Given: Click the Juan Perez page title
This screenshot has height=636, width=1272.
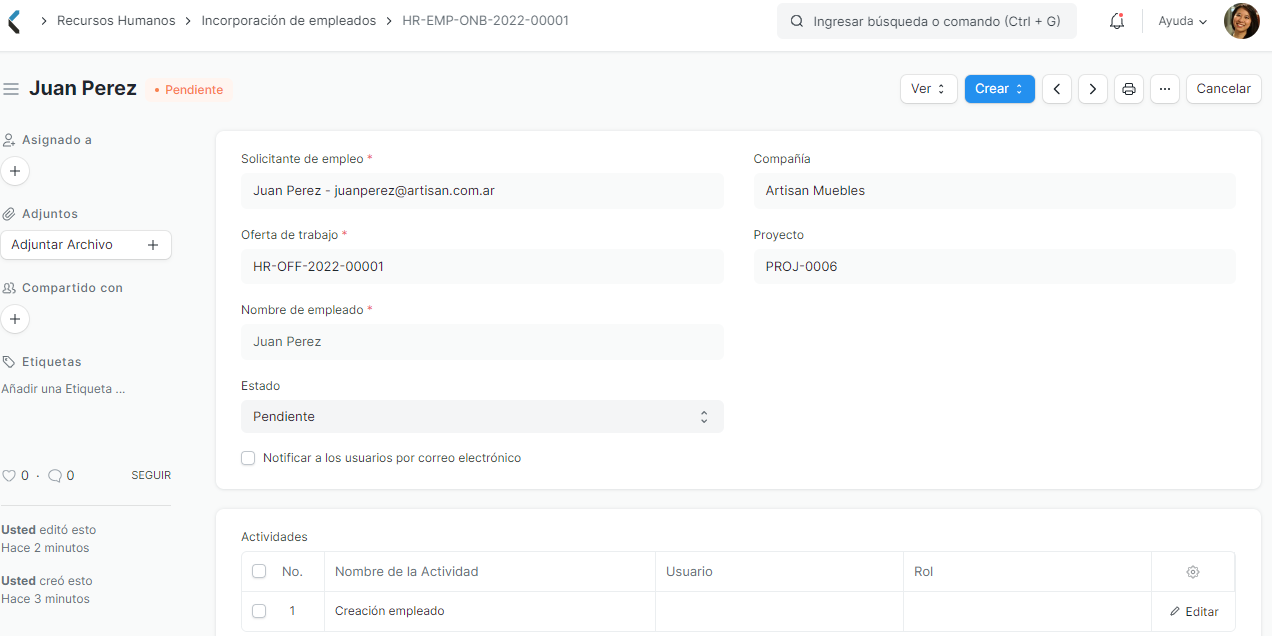Looking at the screenshot, I should (x=83, y=88).
